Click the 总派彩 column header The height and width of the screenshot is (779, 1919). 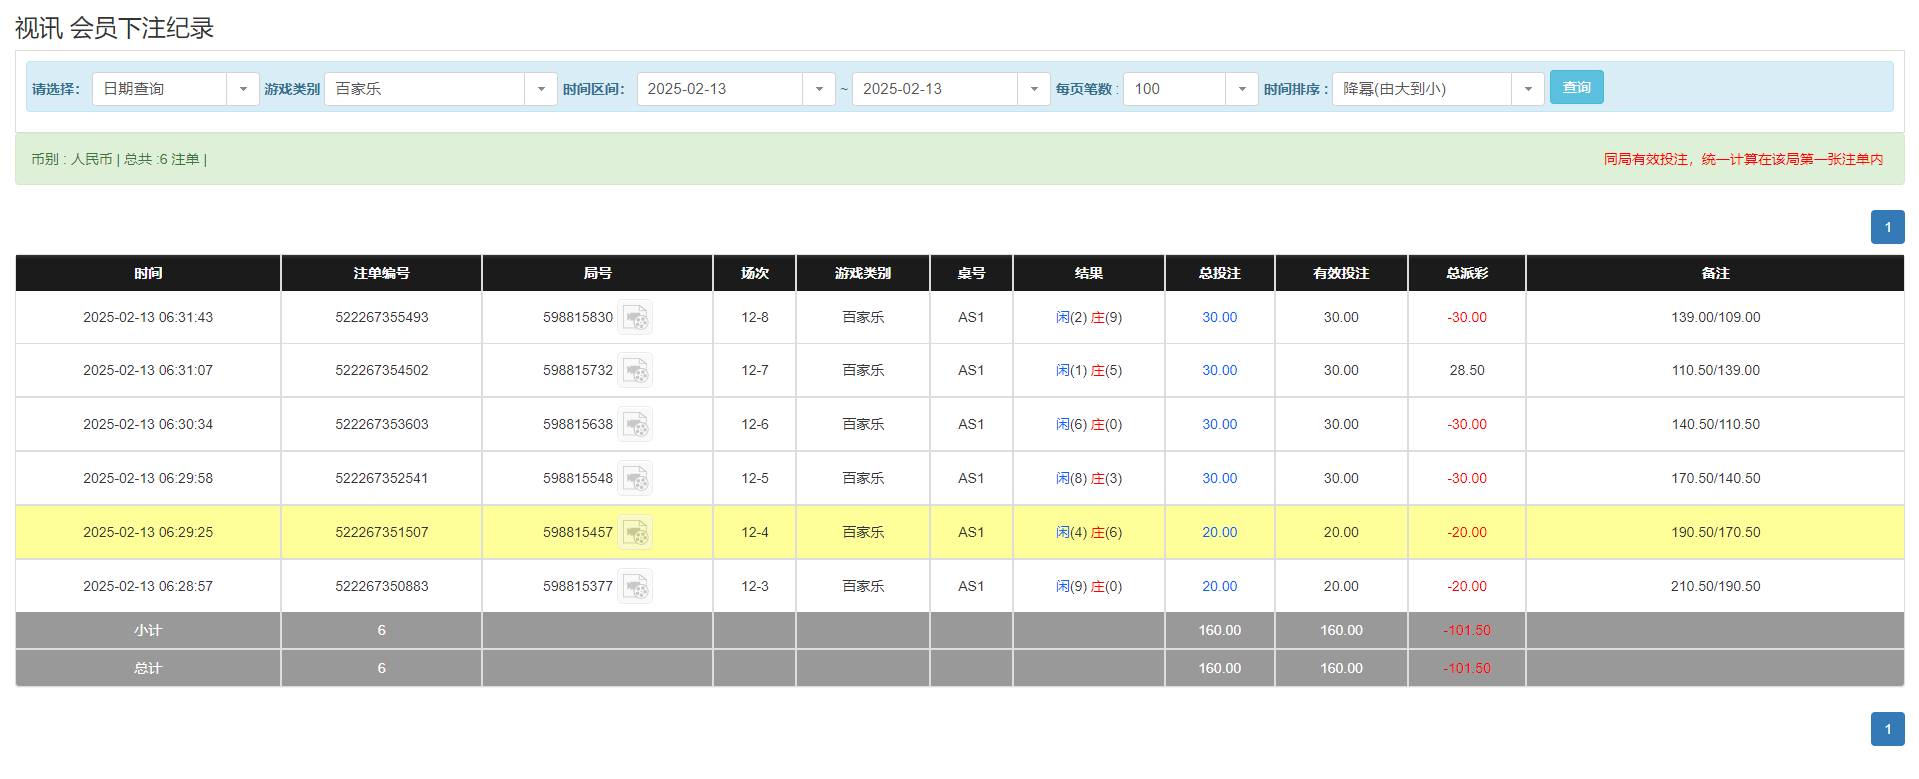[1466, 273]
